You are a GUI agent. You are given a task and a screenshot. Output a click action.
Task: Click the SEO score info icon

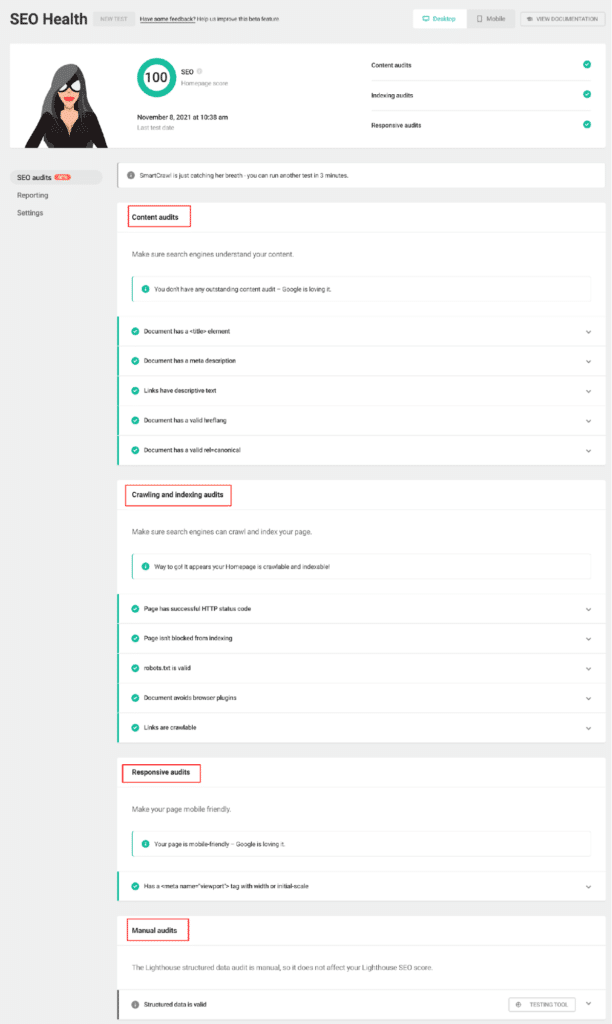(x=200, y=71)
